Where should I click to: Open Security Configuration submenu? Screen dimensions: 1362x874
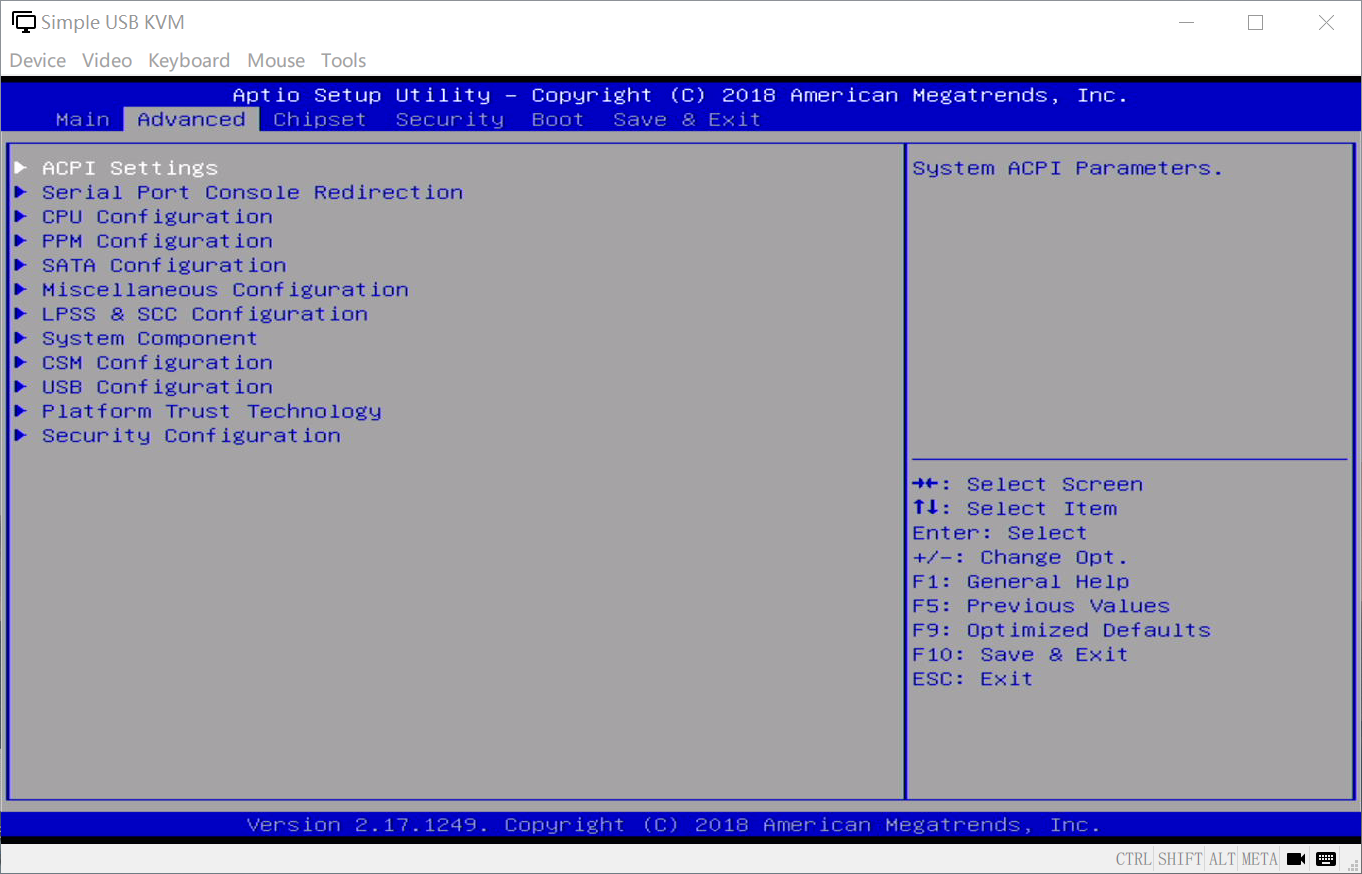coord(191,435)
